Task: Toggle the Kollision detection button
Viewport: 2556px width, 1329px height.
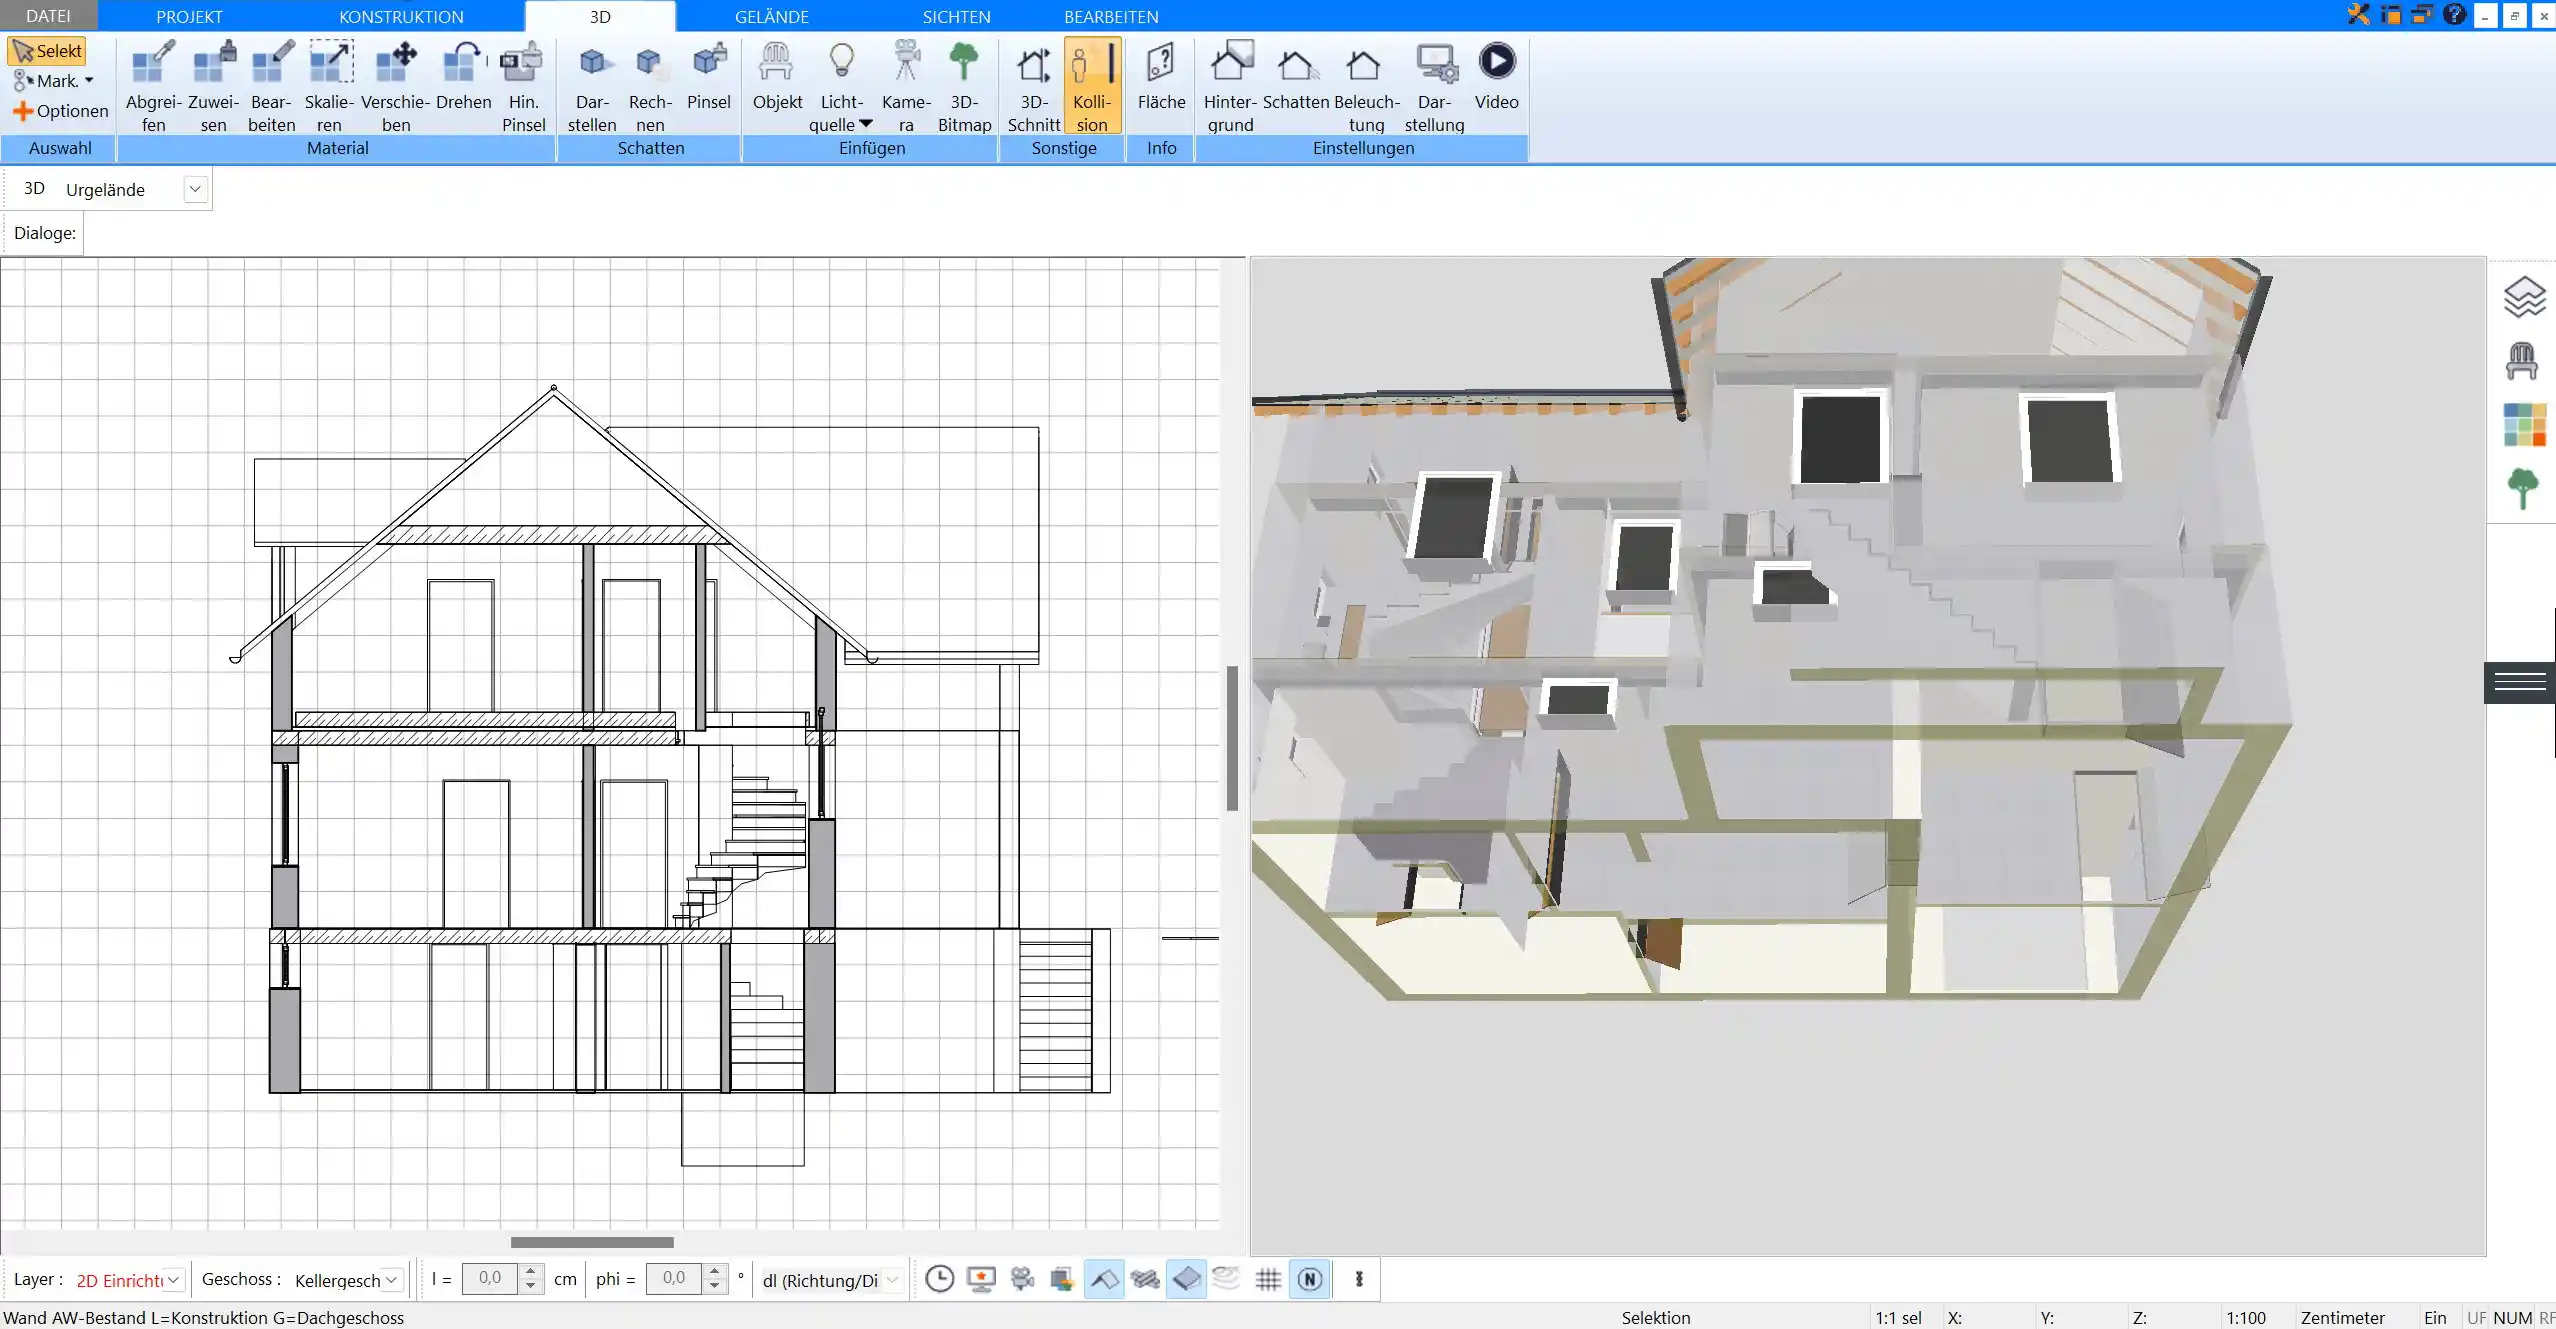Action: click(x=1092, y=86)
